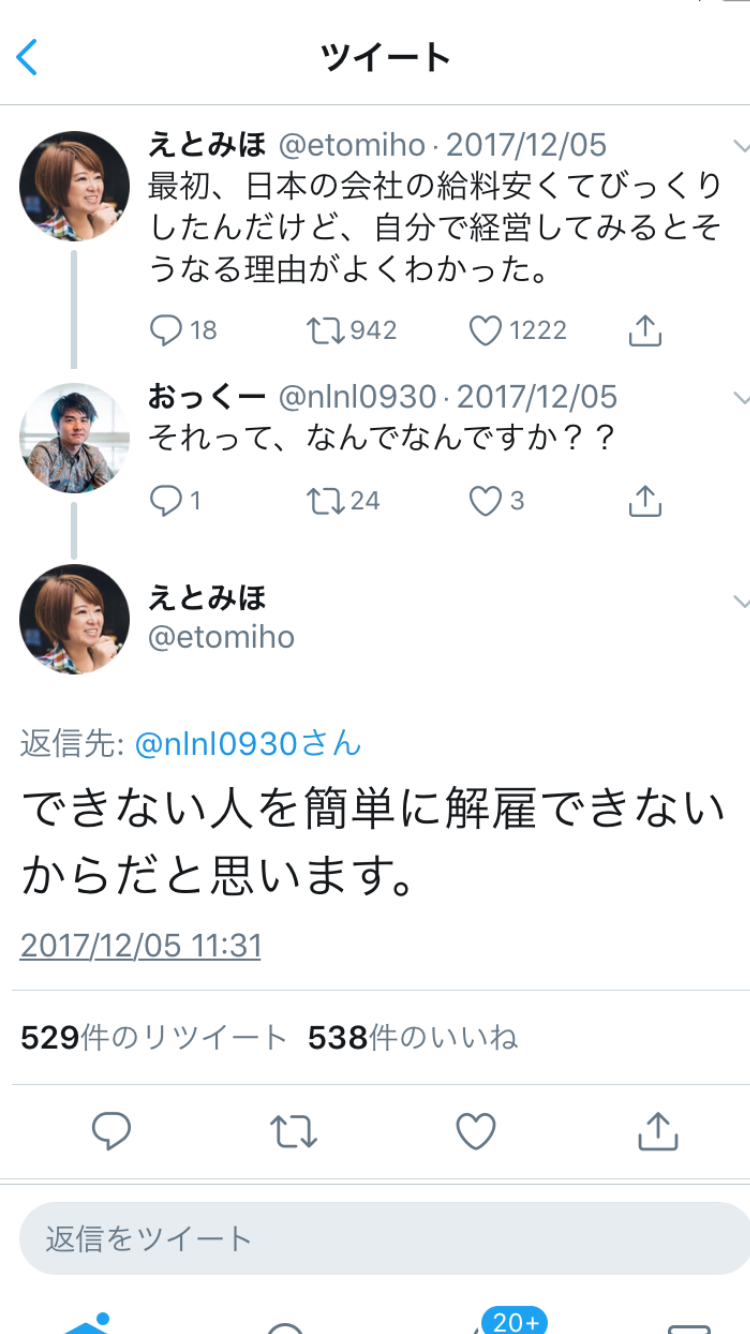Tap the back arrow in header
Viewport: 750px width, 1334px height.
(28, 57)
